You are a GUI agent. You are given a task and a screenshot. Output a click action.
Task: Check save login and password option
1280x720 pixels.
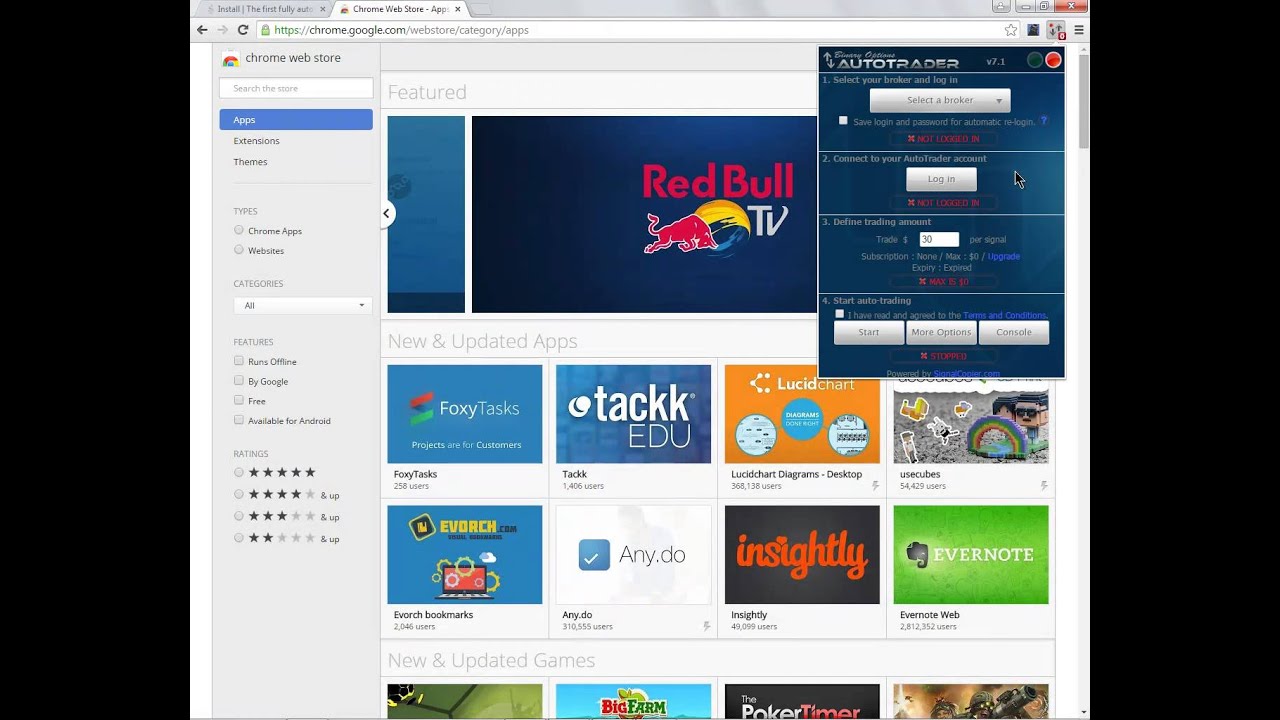(x=843, y=120)
